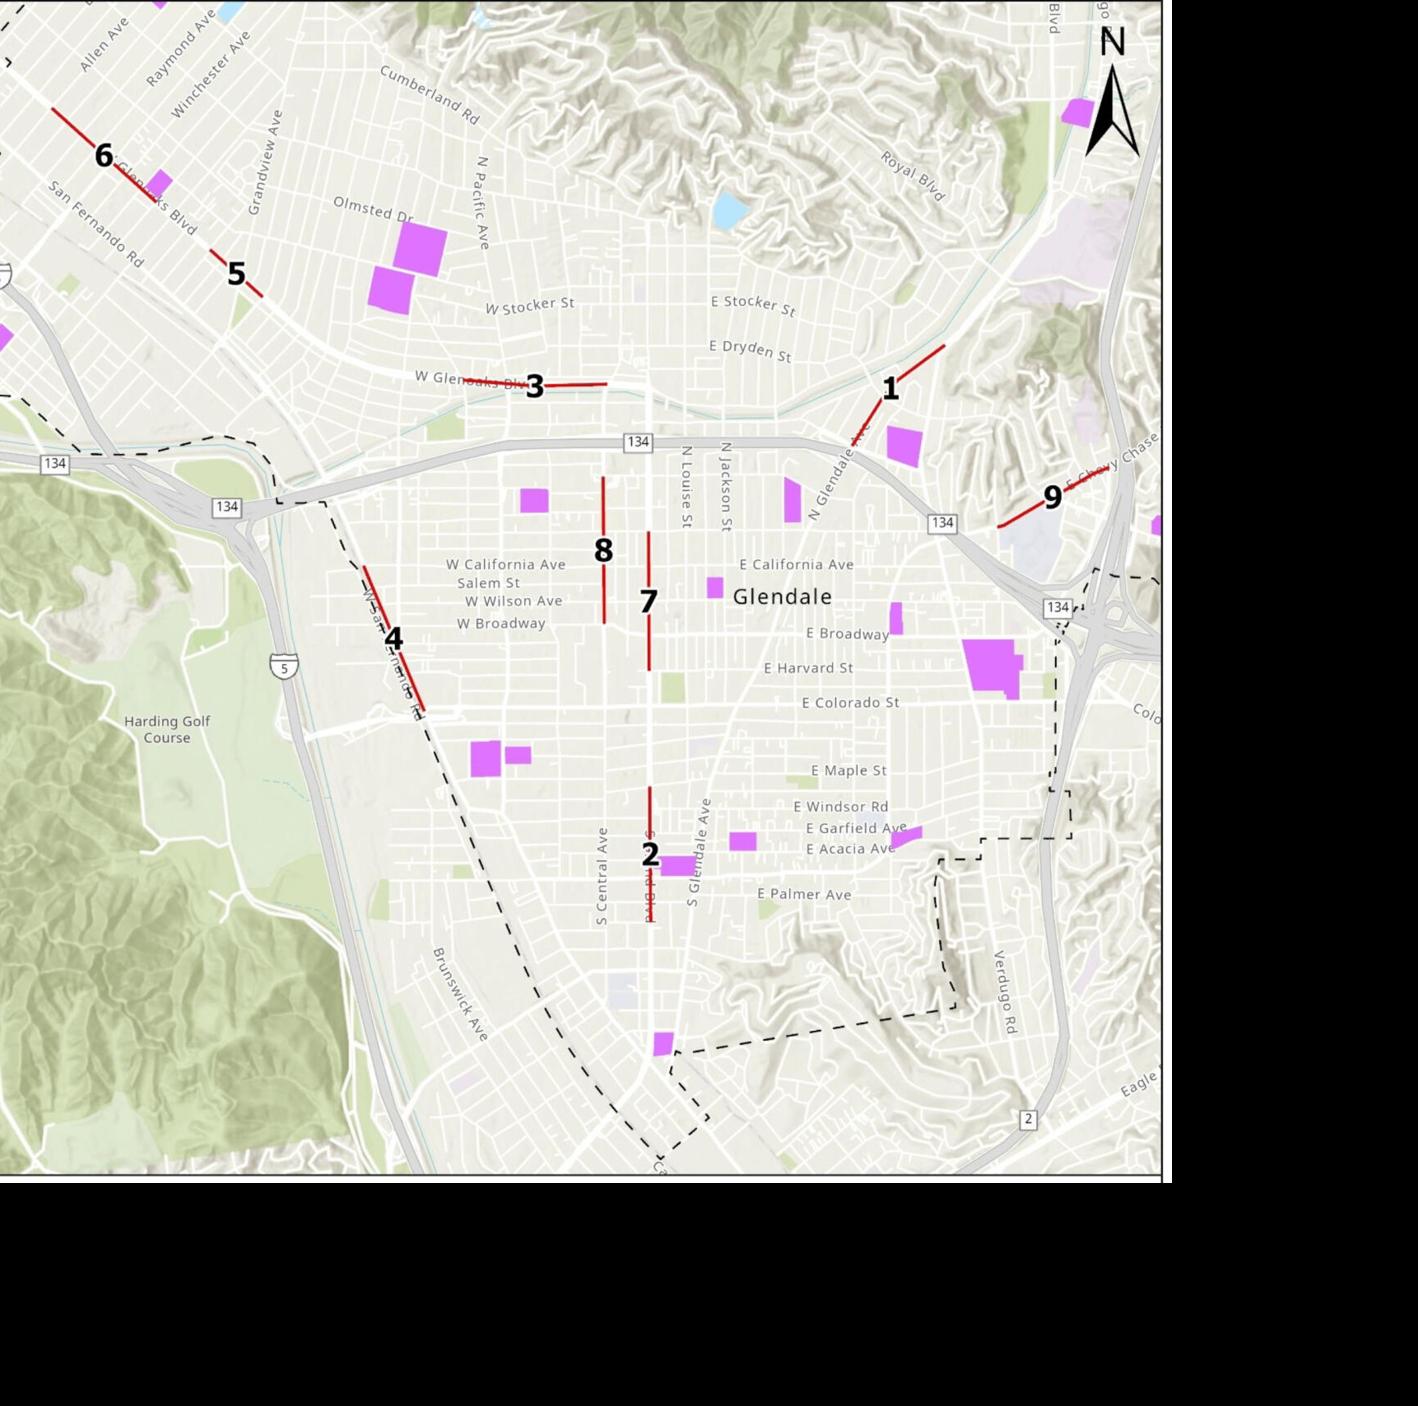
Task: Click the 134 shield north of N Louise St
Action: (638, 442)
